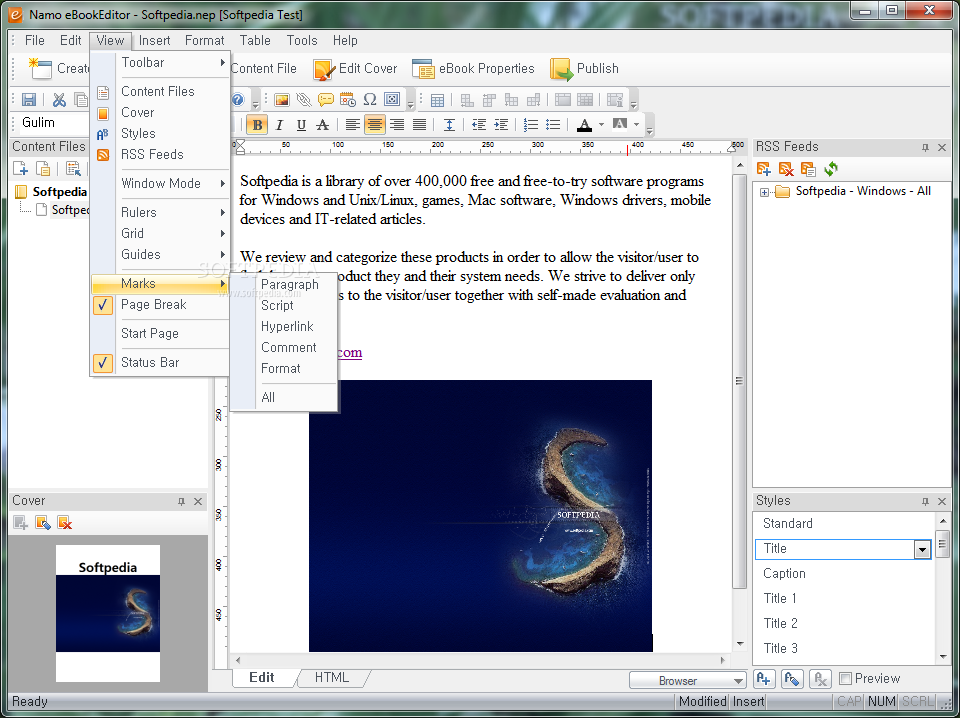Click the Edit Cover button
The height and width of the screenshot is (718, 960).
coord(356,69)
